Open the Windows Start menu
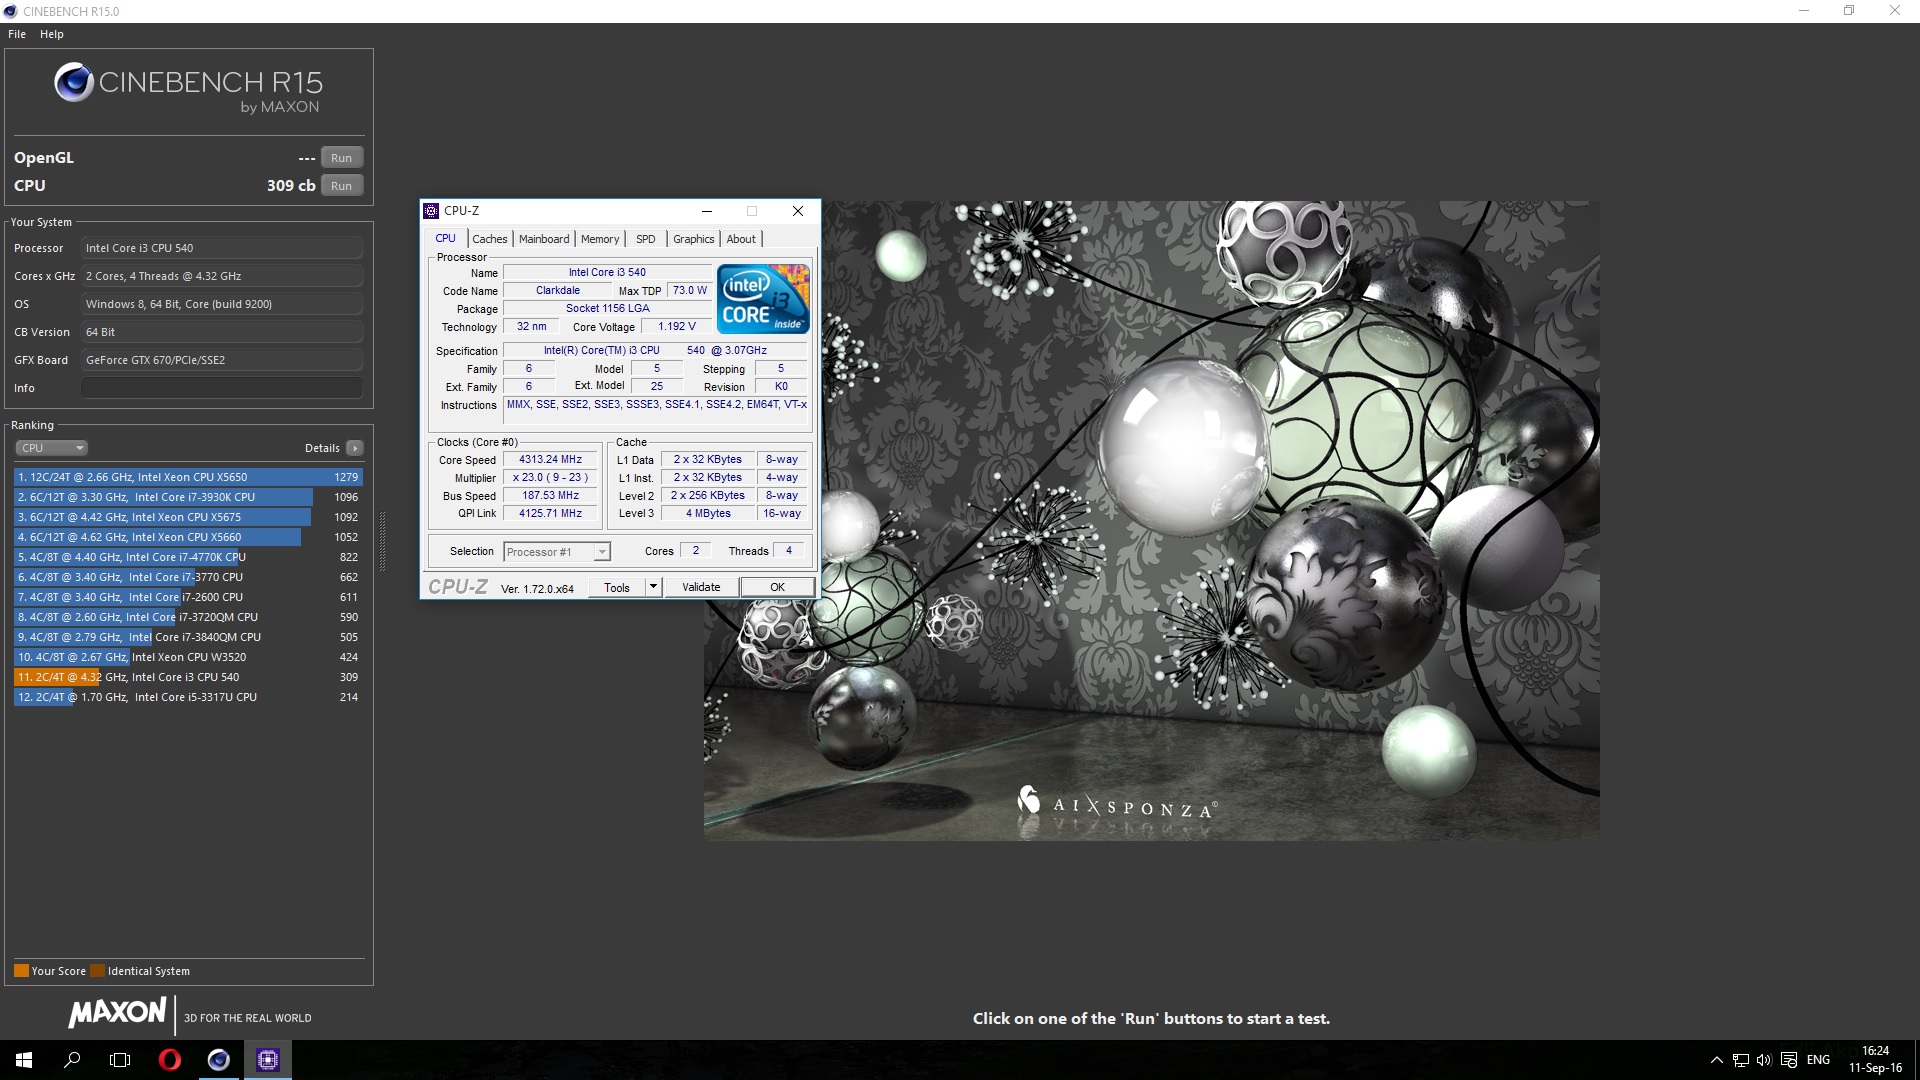This screenshot has height=1080, width=1920. point(21,1059)
